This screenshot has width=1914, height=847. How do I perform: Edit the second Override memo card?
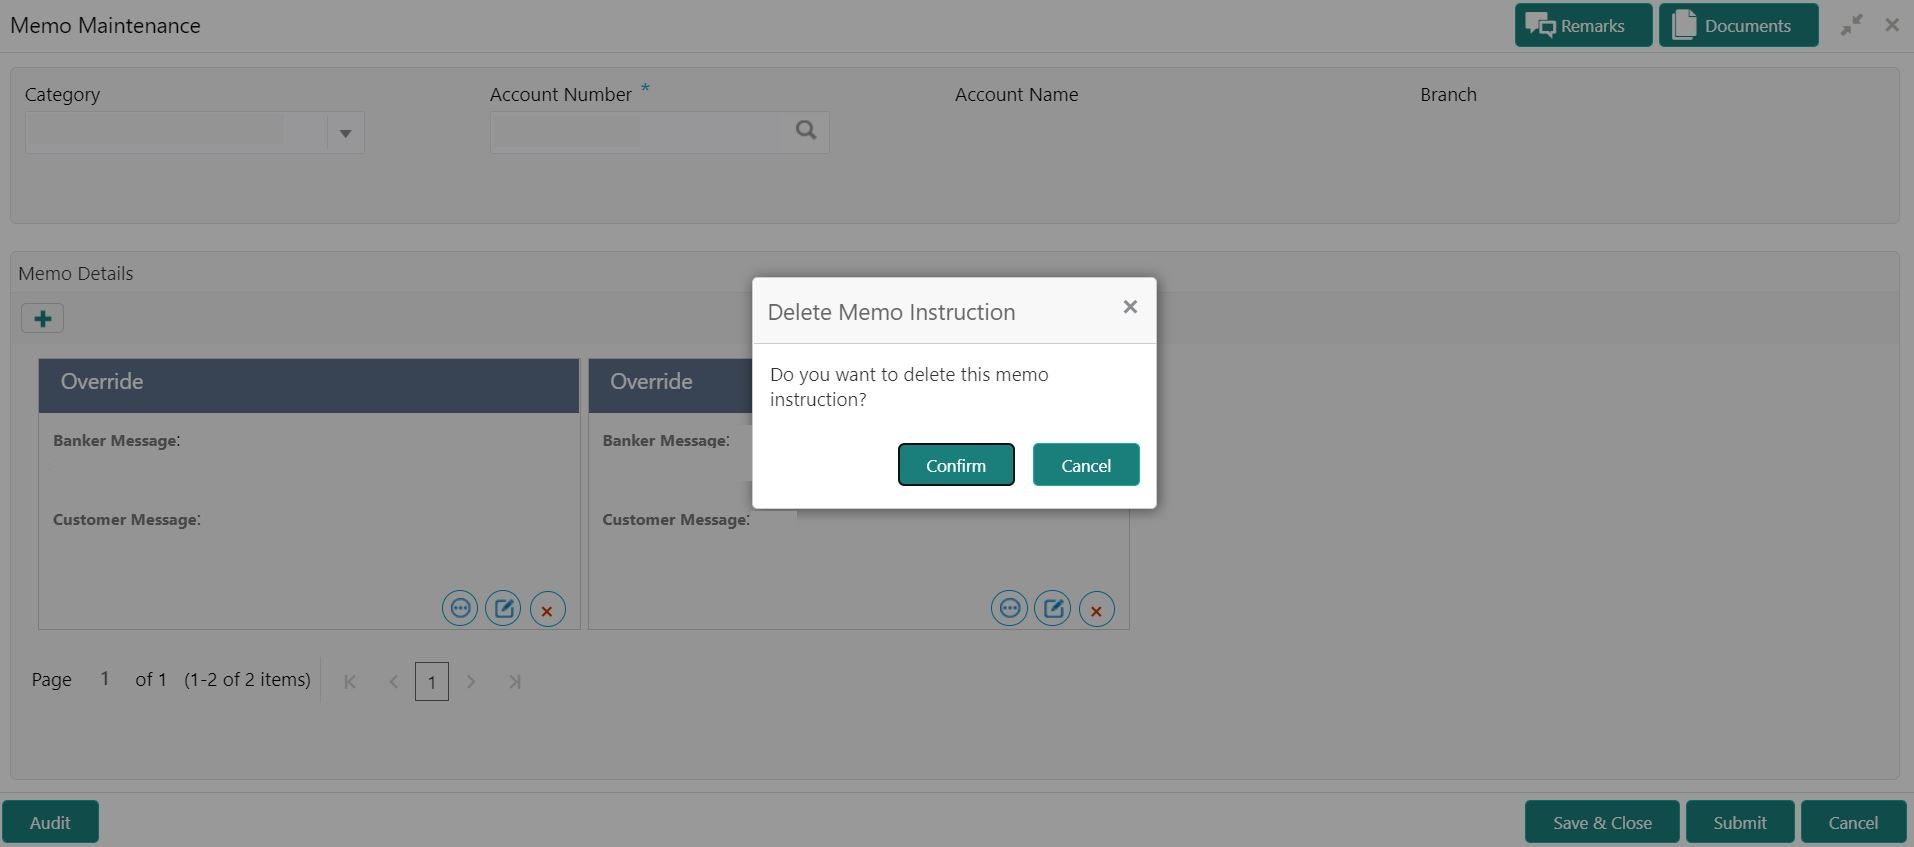[x=1053, y=608]
